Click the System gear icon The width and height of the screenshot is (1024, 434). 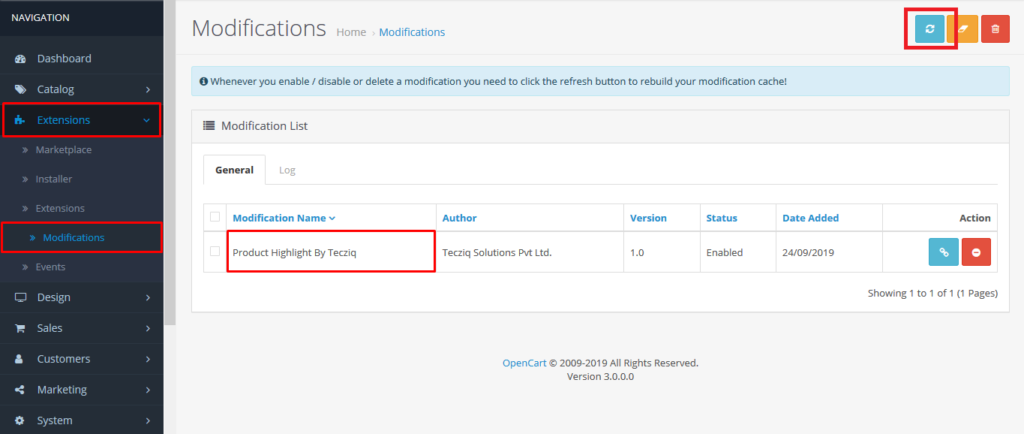point(20,421)
